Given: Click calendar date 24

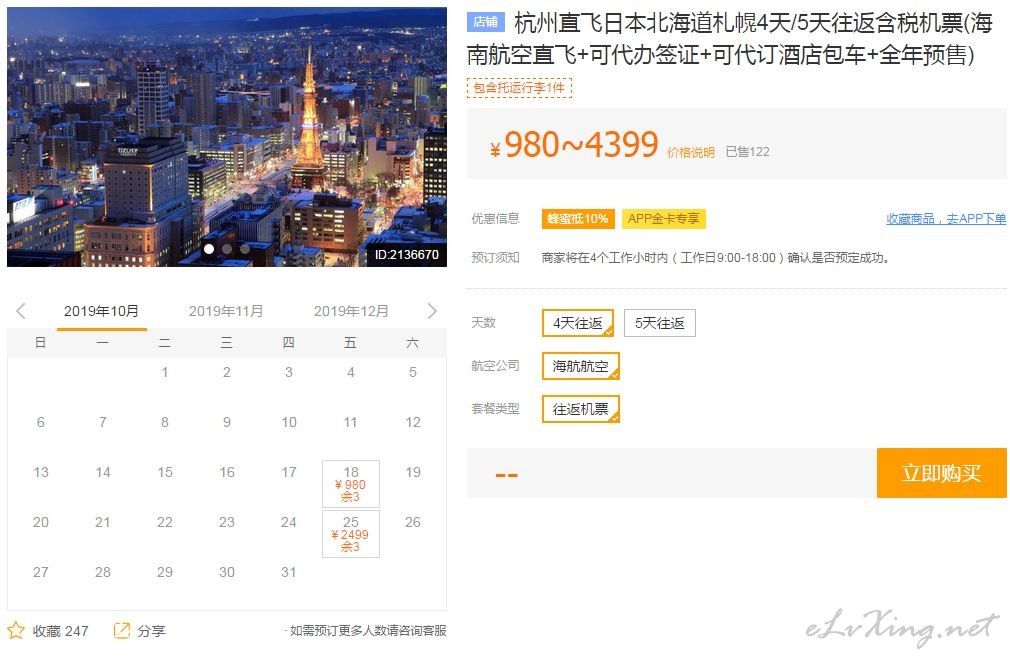Looking at the screenshot, I should pyautogui.click(x=289, y=522).
